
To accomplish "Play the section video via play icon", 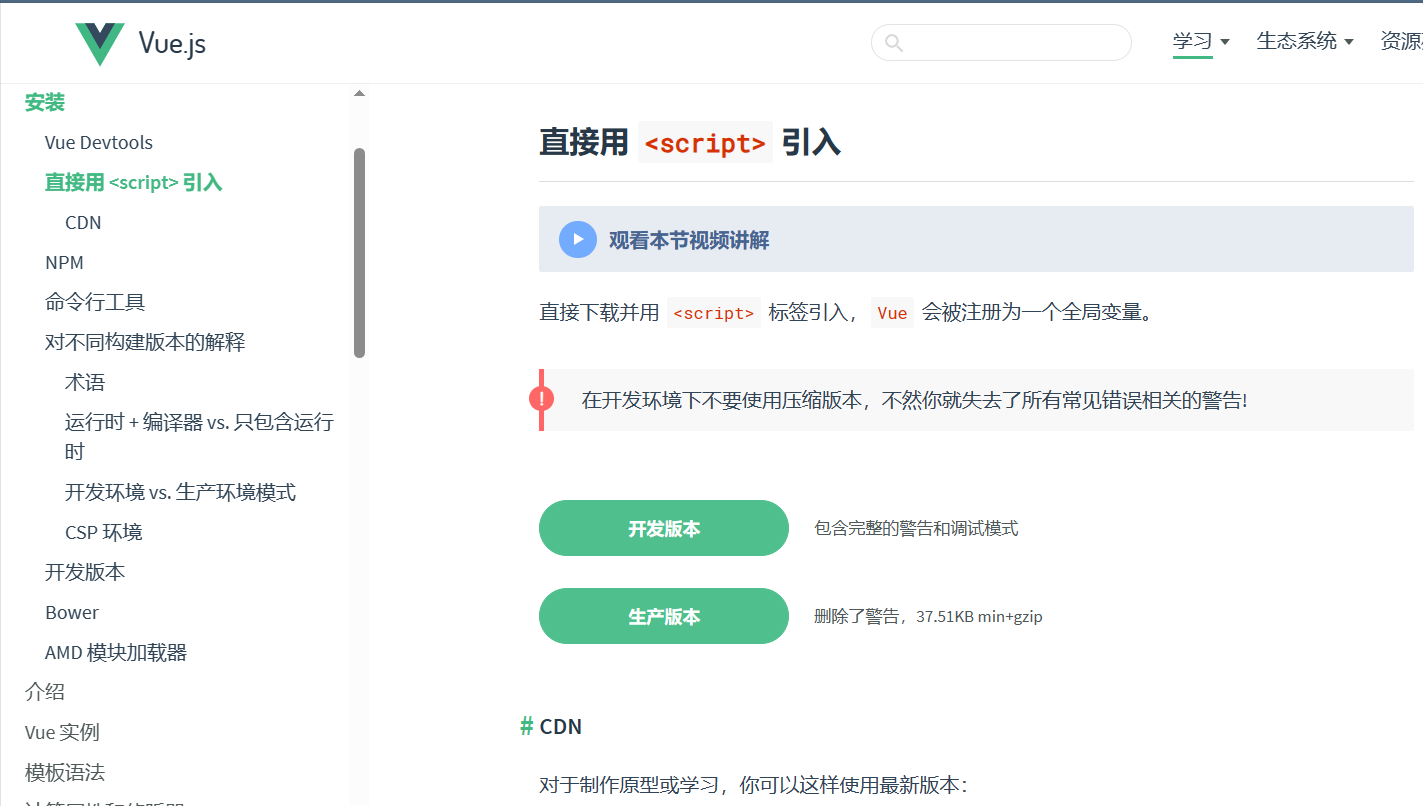I will [578, 239].
